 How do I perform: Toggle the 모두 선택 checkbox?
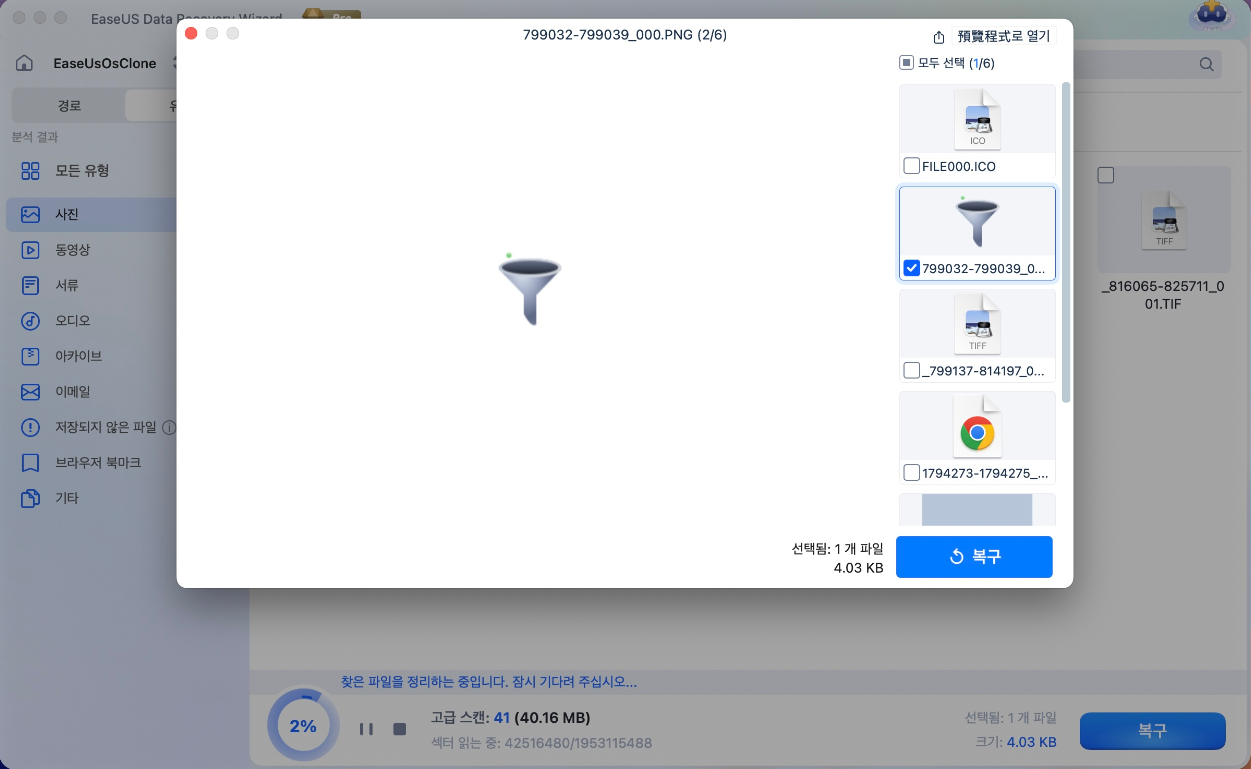click(x=906, y=63)
